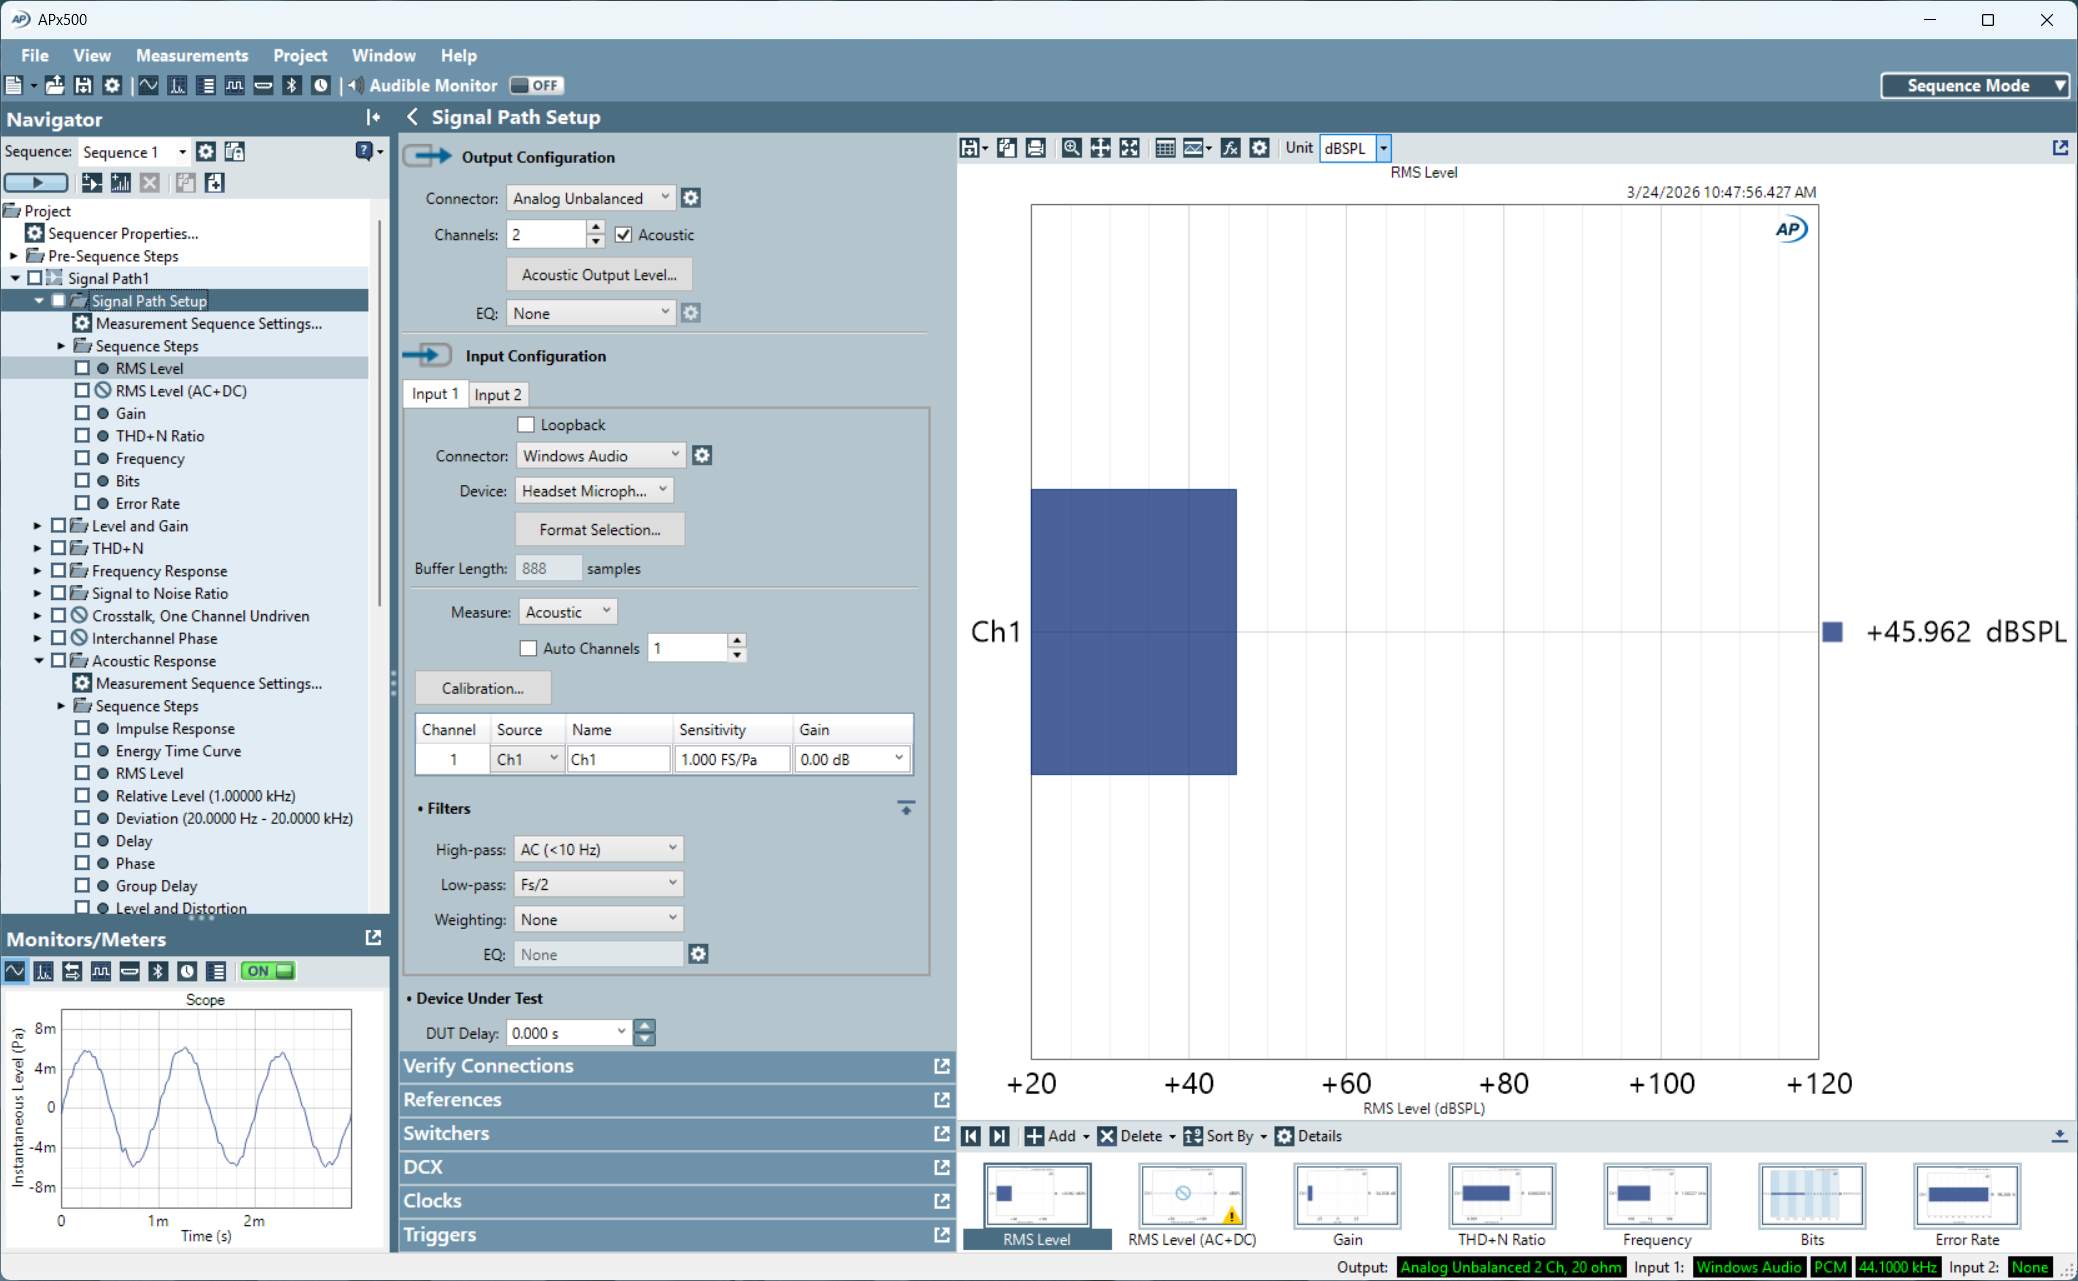The width and height of the screenshot is (2078, 1281).
Task: Open the fx derived result icon
Action: pyautogui.click(x=1230, y=148)
